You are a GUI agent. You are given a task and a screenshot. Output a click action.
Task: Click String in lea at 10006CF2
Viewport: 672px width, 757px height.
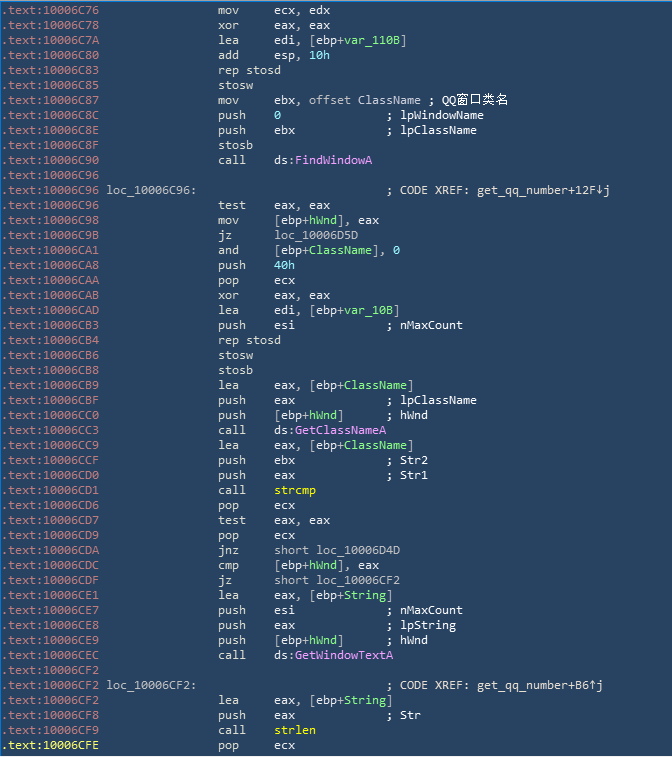365,701
